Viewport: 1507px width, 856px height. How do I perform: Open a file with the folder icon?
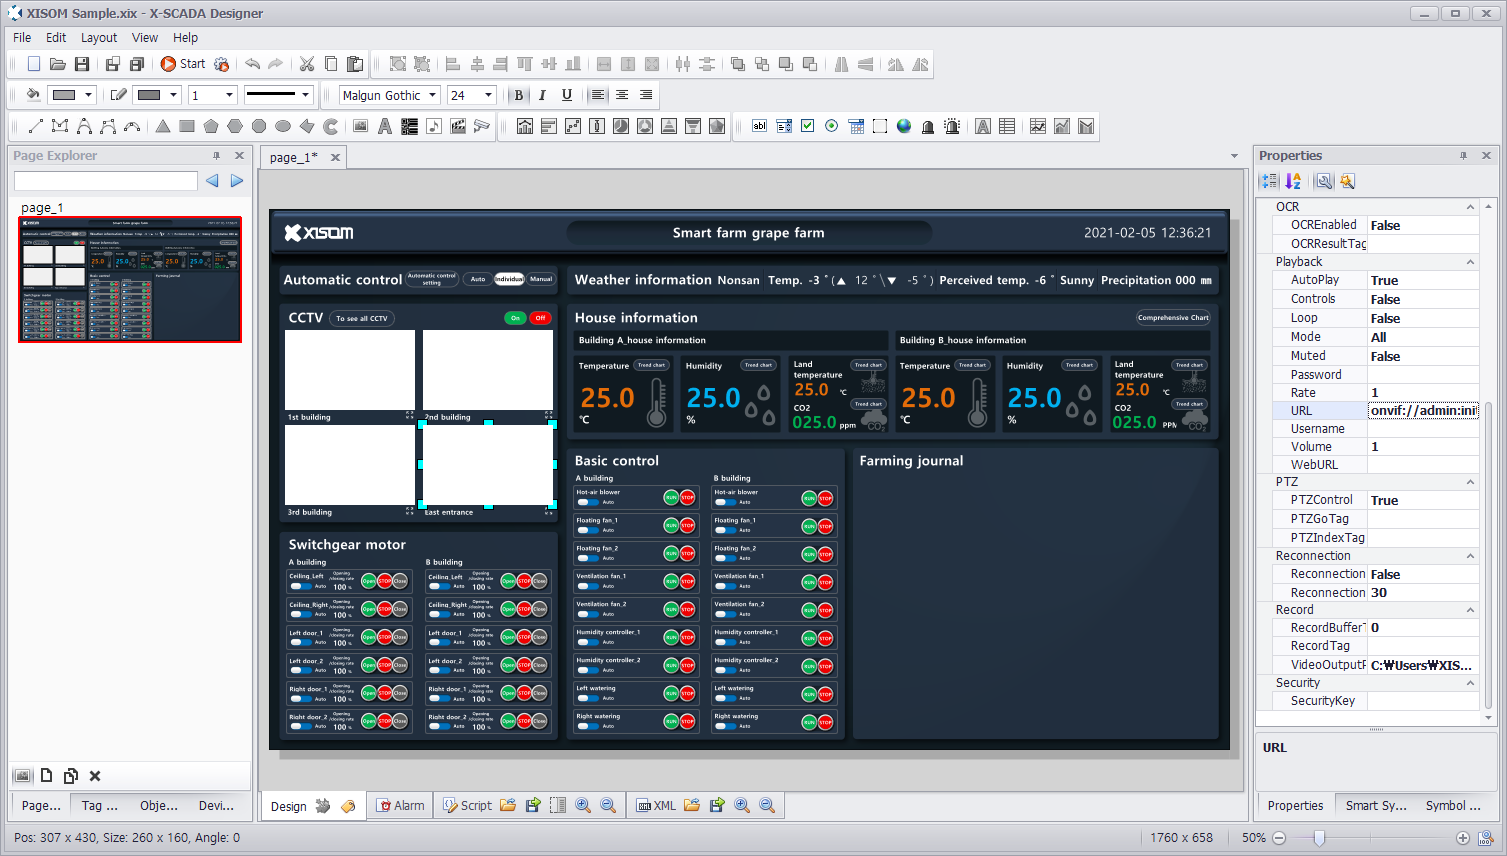click(58, 64)
